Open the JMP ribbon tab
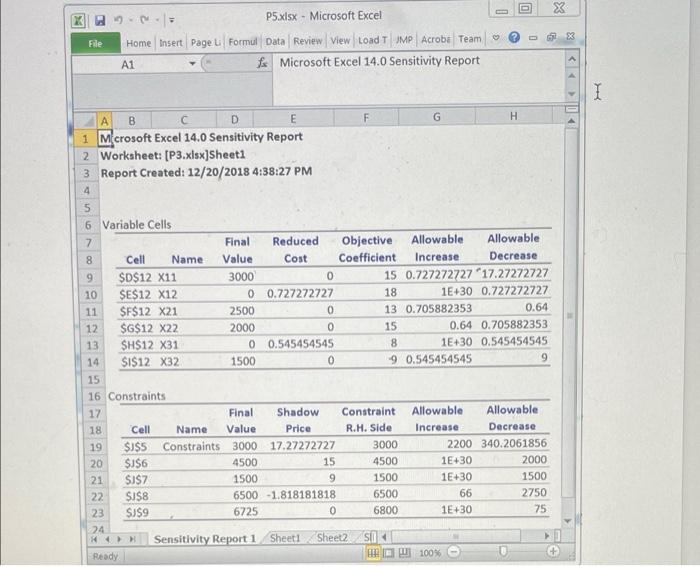700x566 pixels. click(x=404, y=40)
